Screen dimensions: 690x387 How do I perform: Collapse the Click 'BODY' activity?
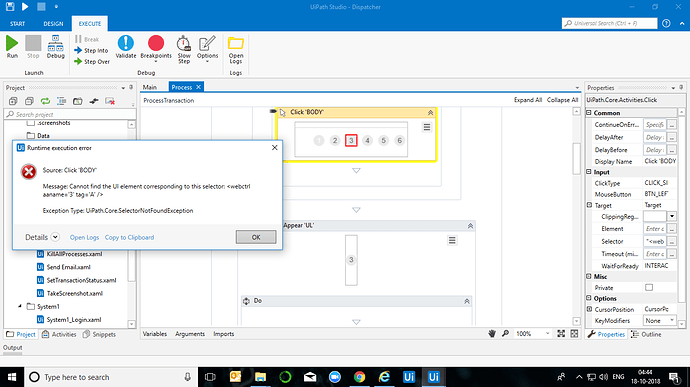tap(430, 113)
